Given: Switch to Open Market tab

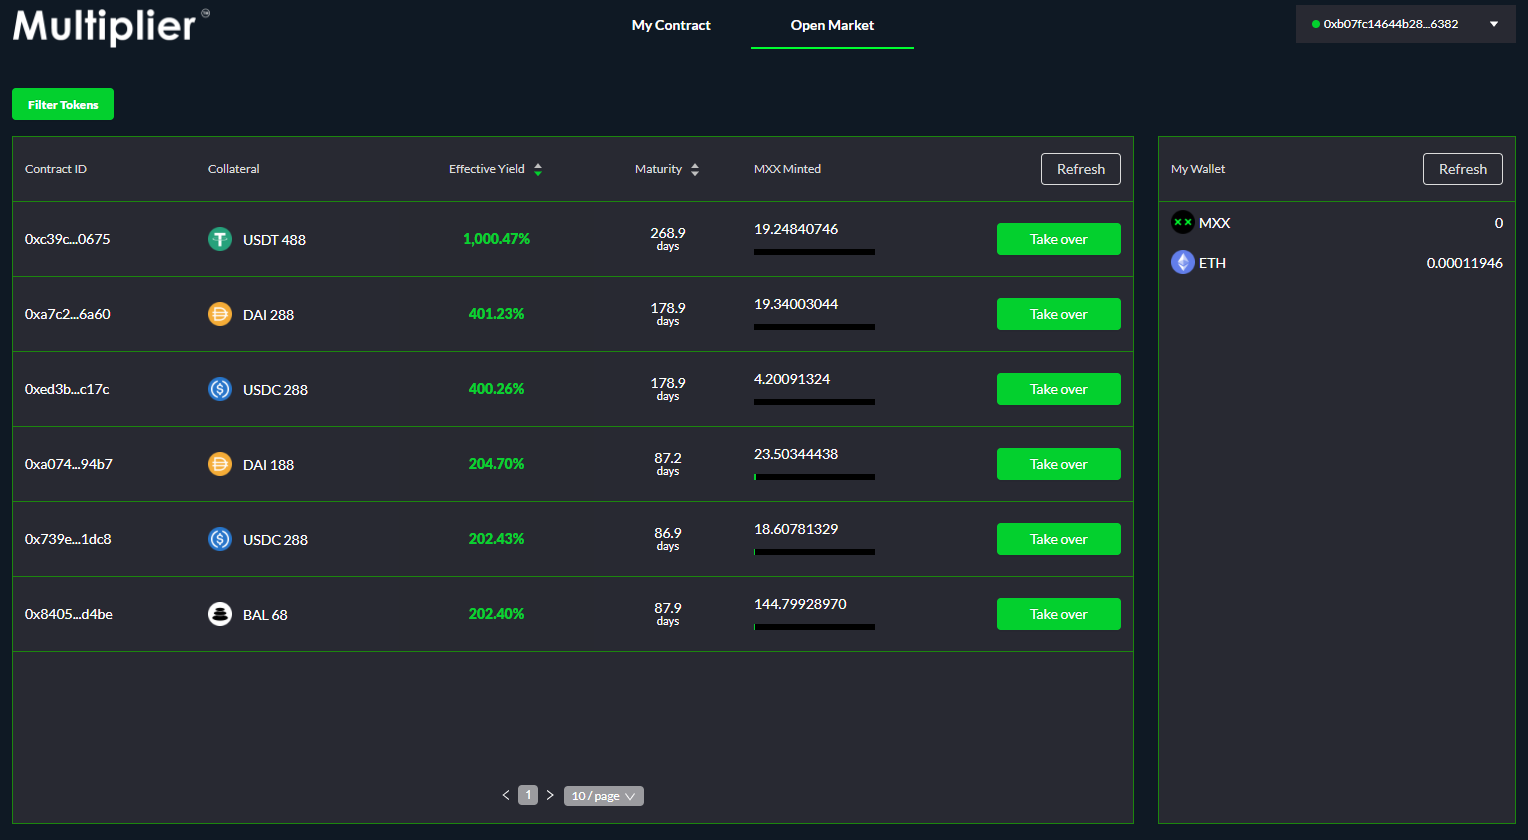Looking at the screenshot, I should tap(832, 25).
